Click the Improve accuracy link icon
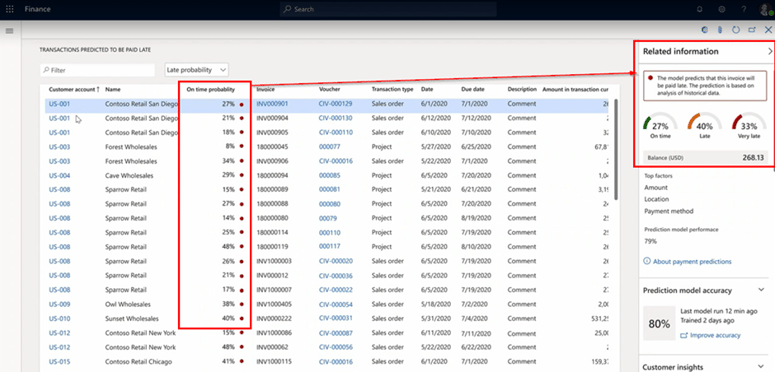 (x=684, y=335)
